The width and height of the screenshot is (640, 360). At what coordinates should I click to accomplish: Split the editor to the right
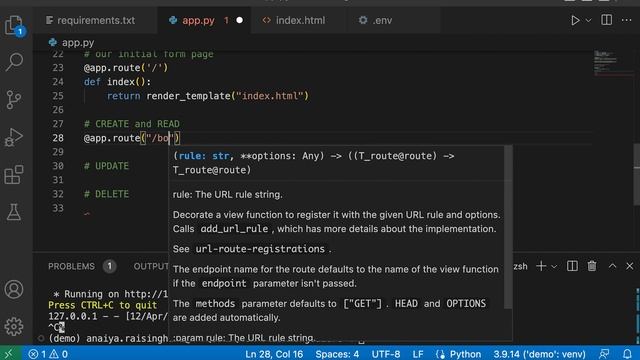[x=607, y=20]
